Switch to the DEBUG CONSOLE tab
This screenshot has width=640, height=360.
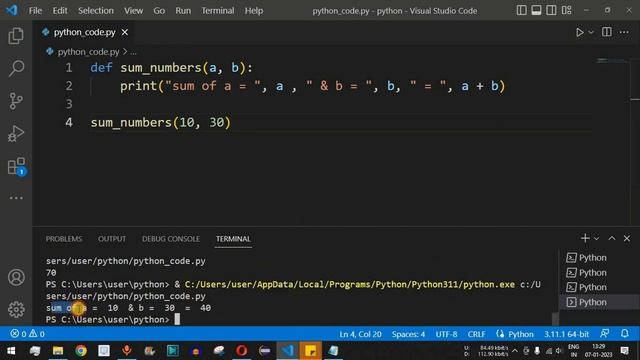tap(171, 239)
